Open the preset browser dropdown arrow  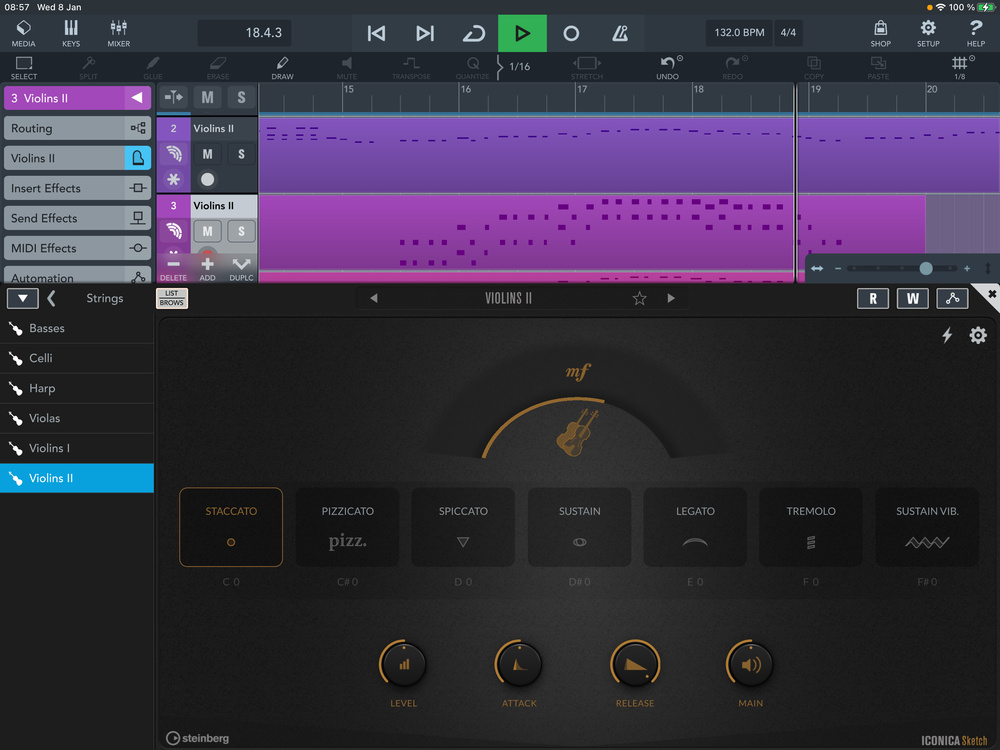[x=23, y=298]
